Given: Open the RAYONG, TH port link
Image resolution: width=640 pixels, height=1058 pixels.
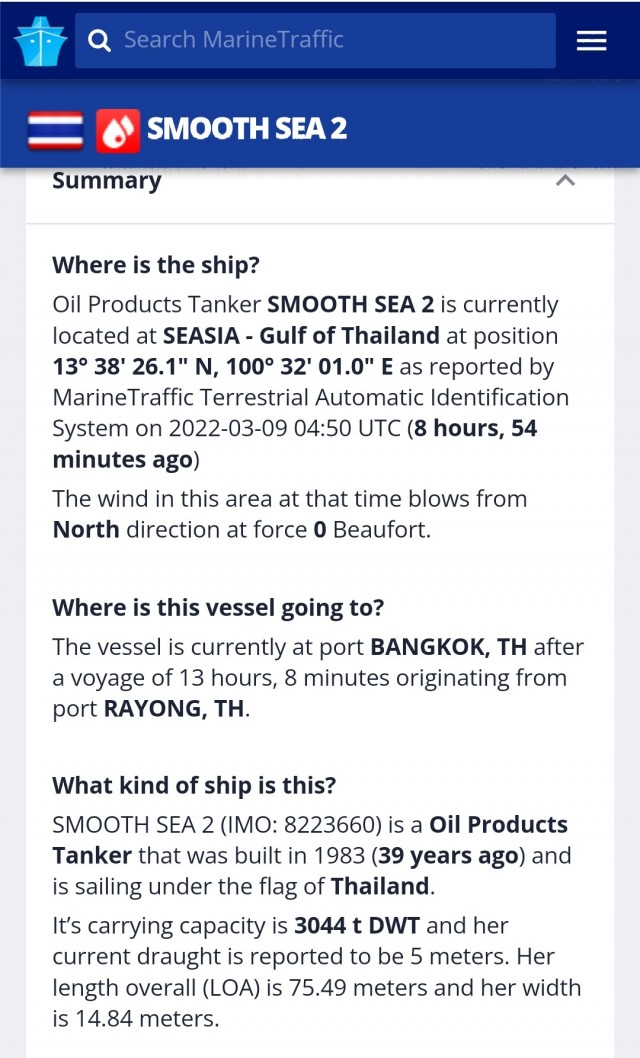Looking at the screenshot, I should 174,708.
